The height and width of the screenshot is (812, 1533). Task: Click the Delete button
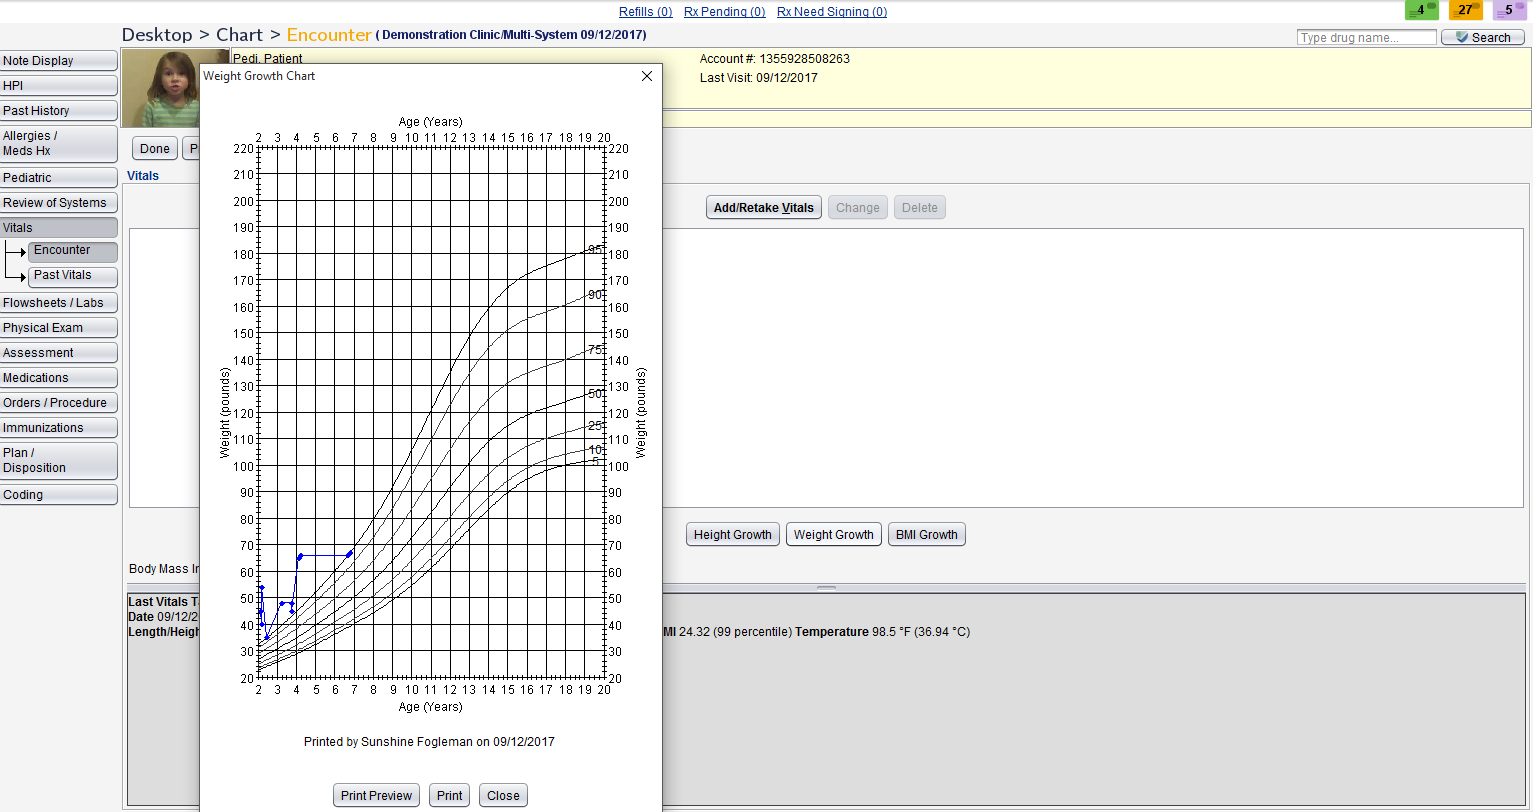pyautogui.click(x=920, y=208)
